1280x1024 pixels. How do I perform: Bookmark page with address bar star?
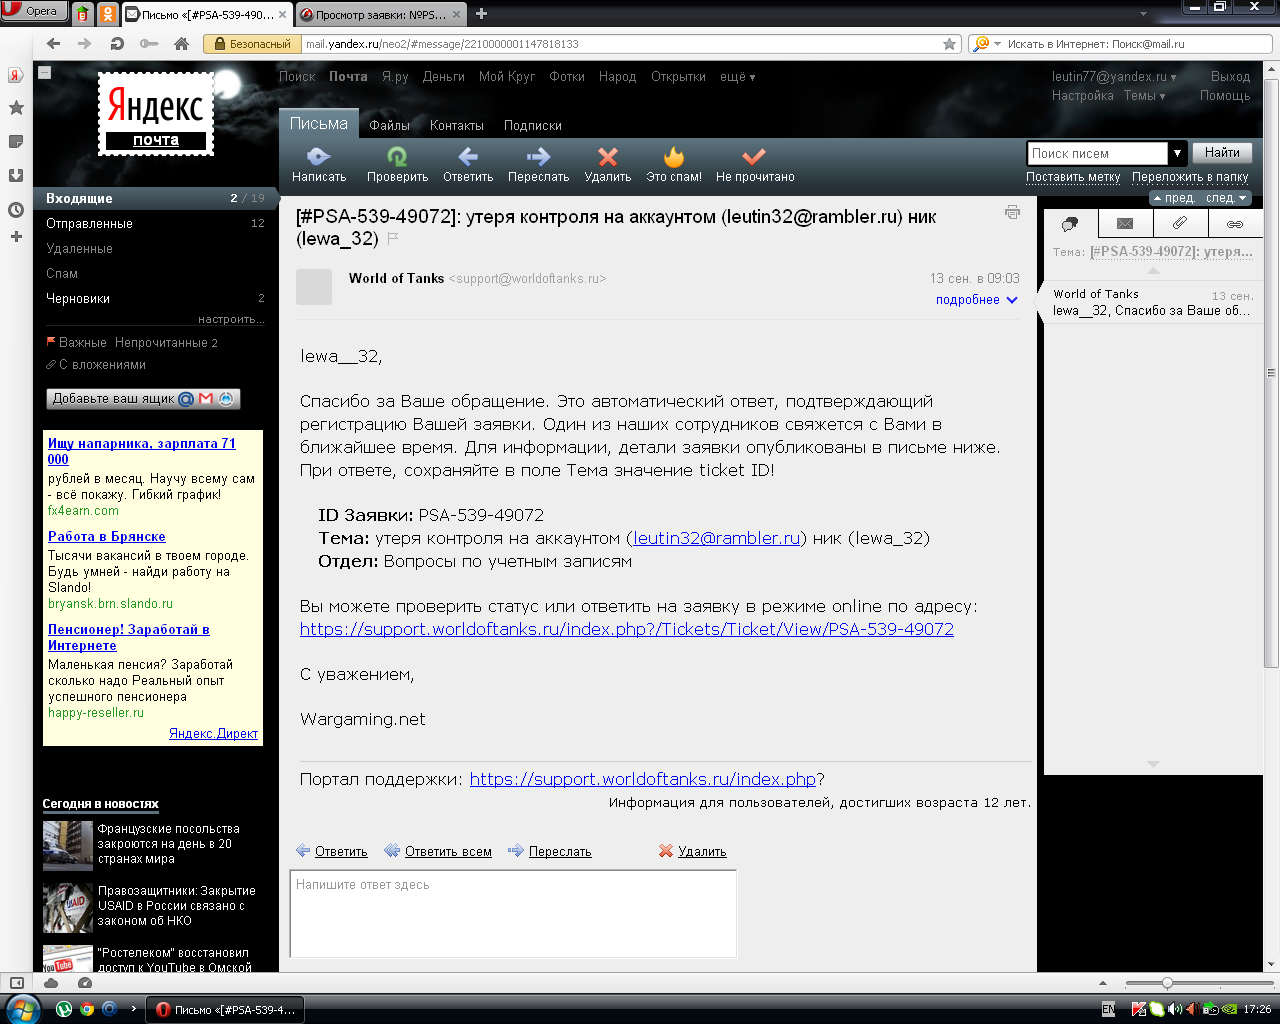point(949,44)
